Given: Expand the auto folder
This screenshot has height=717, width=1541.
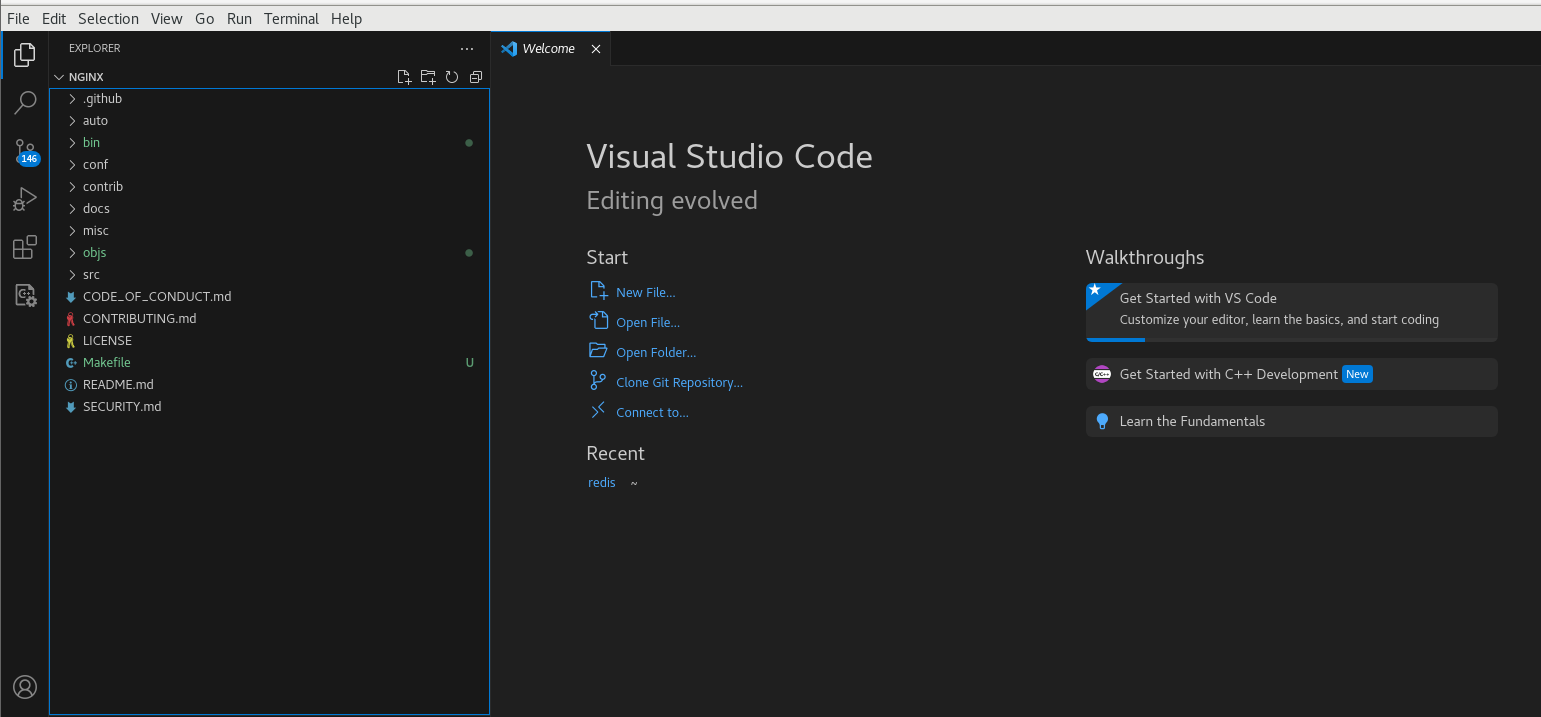Looking at the screenshot, I should click(72, 121).
